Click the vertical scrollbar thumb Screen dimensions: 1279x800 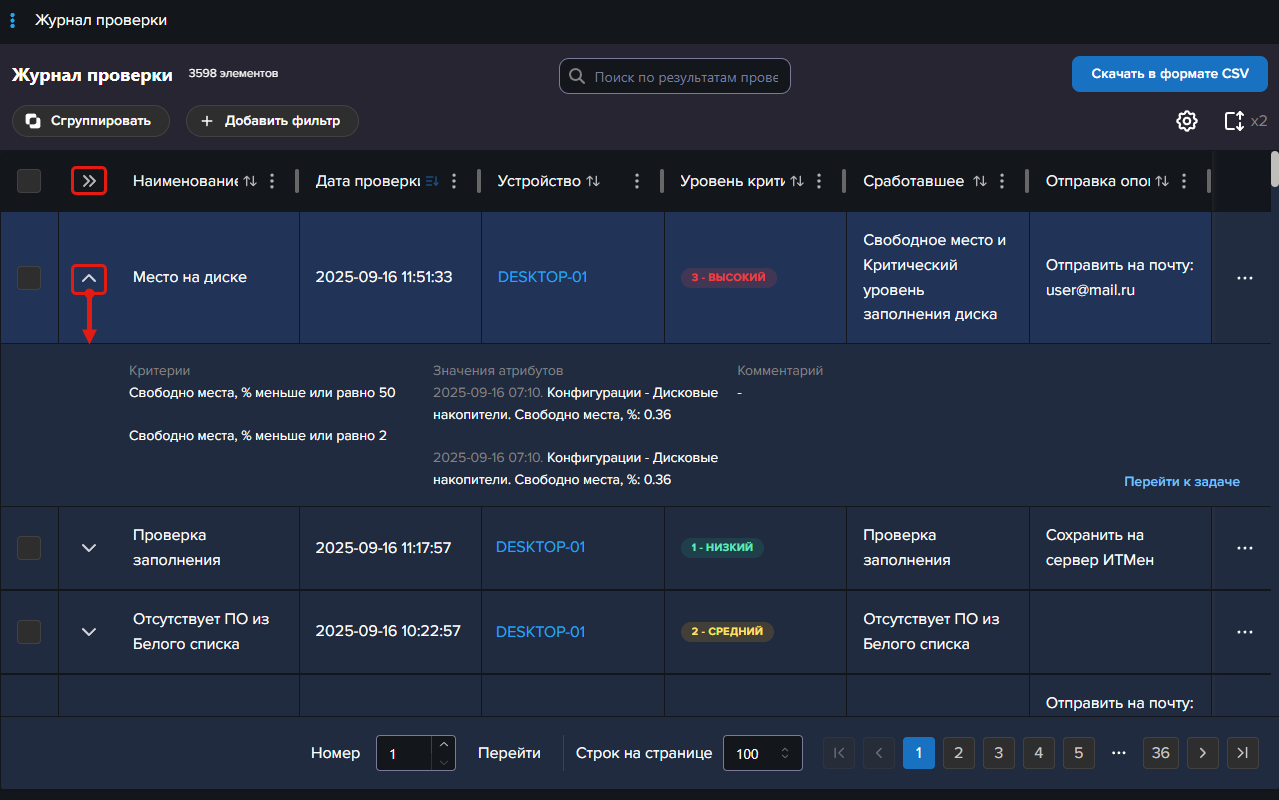point(1274,168)
